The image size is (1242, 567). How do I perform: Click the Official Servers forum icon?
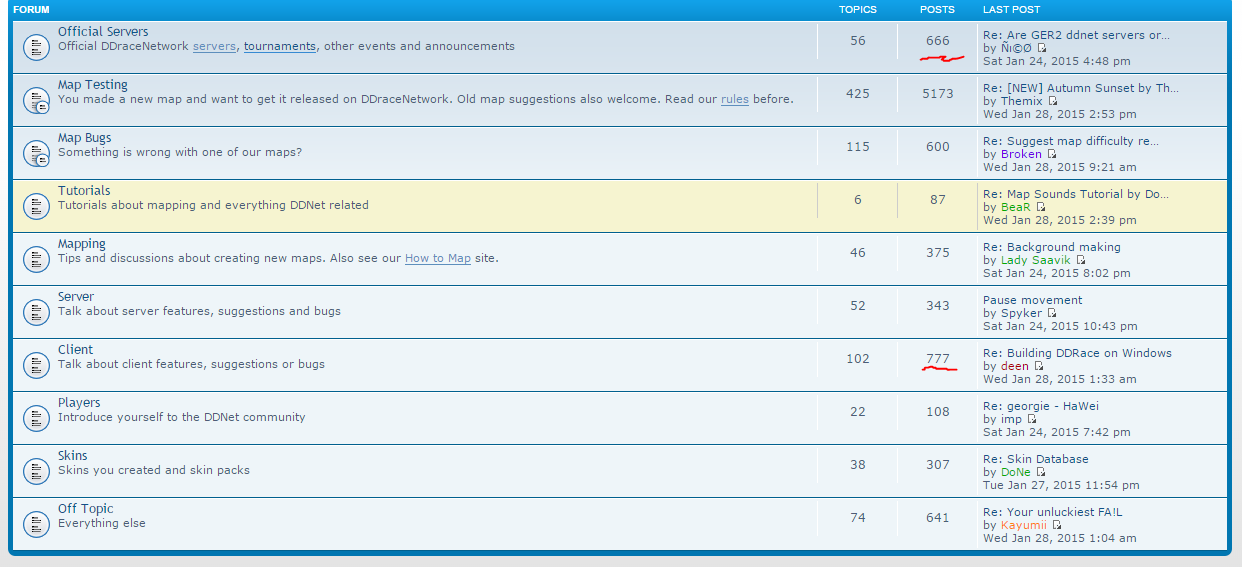coord(36,47)
